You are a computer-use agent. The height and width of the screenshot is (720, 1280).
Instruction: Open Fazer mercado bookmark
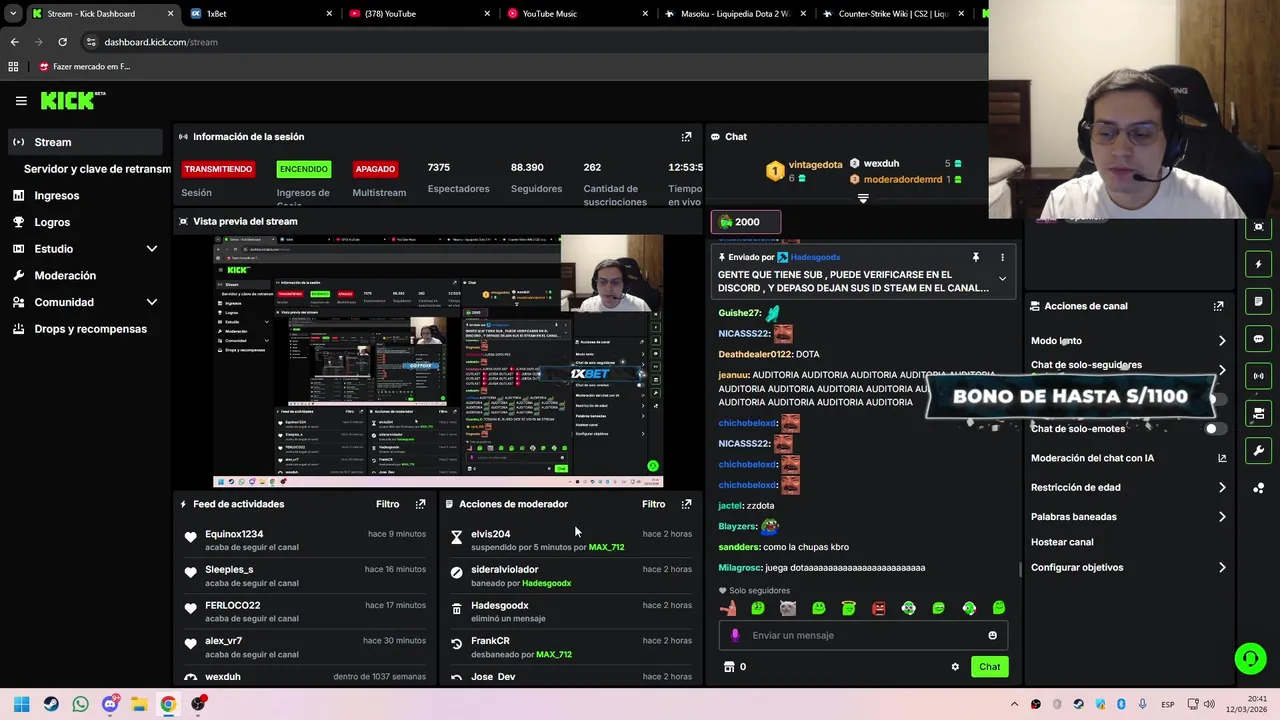pos(84,67)
